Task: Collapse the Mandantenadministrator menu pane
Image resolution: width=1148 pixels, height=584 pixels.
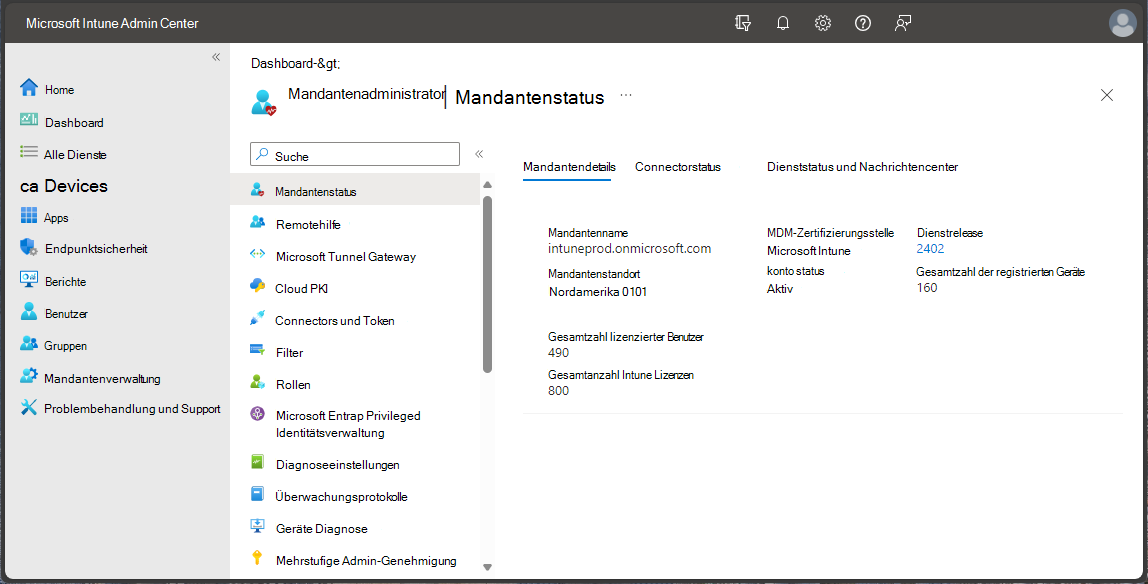Action: tap(479, 154)
